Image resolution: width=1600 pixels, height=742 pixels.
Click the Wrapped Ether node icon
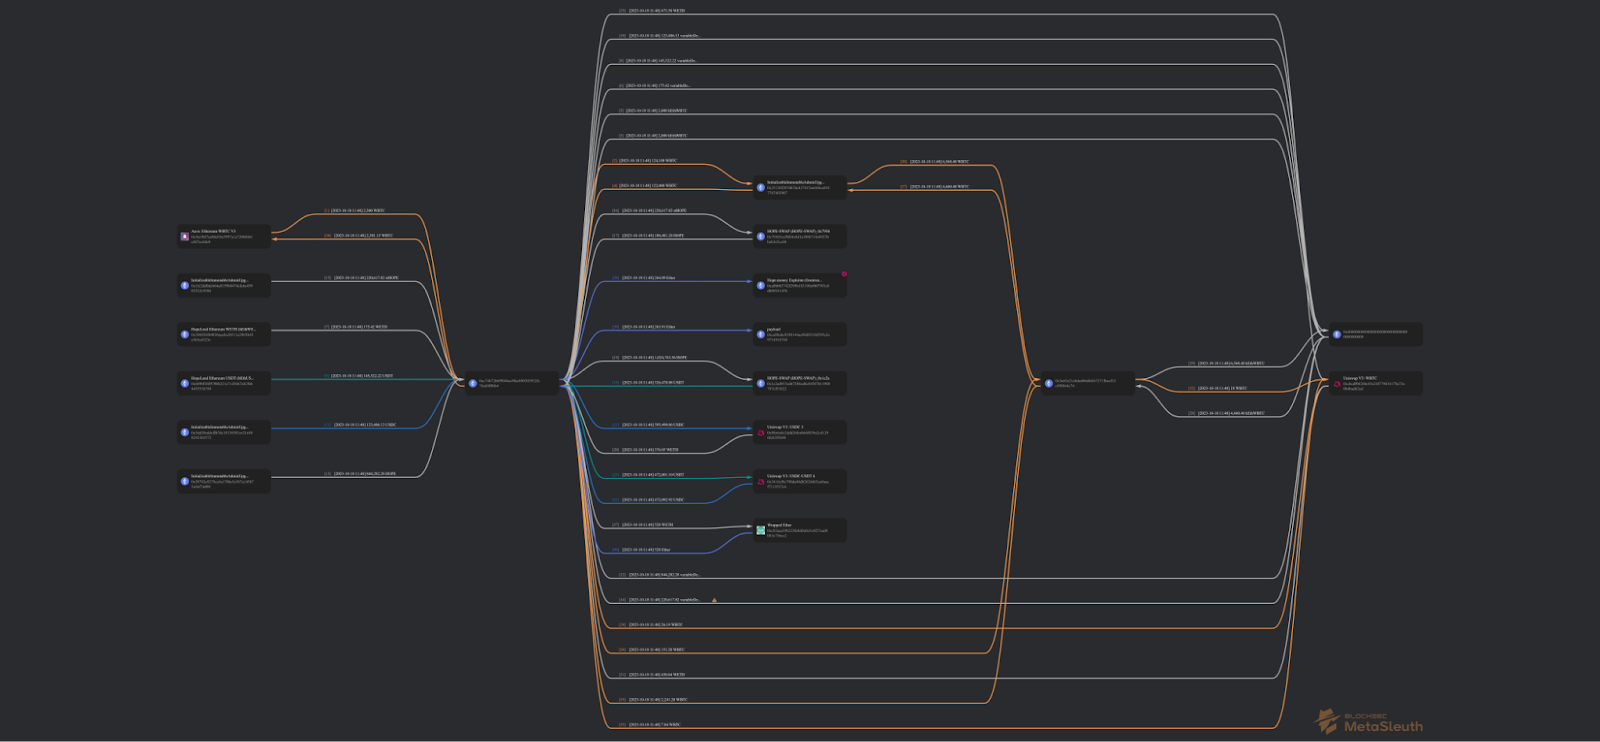tap(761, 531)
